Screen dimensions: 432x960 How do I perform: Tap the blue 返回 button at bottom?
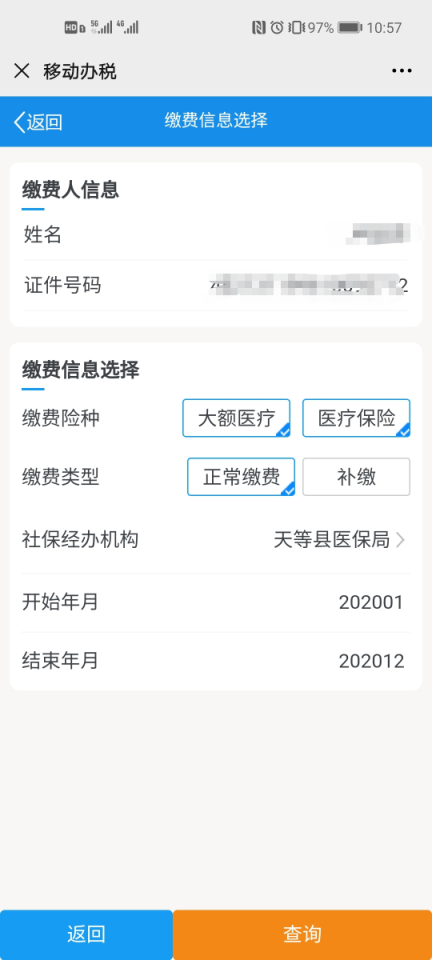point(86,935)
